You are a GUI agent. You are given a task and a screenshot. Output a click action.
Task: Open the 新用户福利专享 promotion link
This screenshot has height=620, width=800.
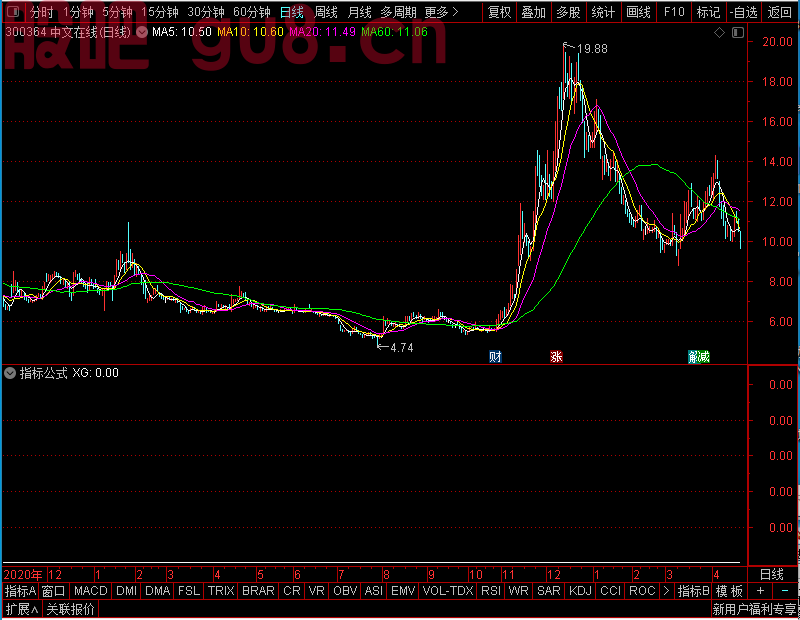point(755,609)
